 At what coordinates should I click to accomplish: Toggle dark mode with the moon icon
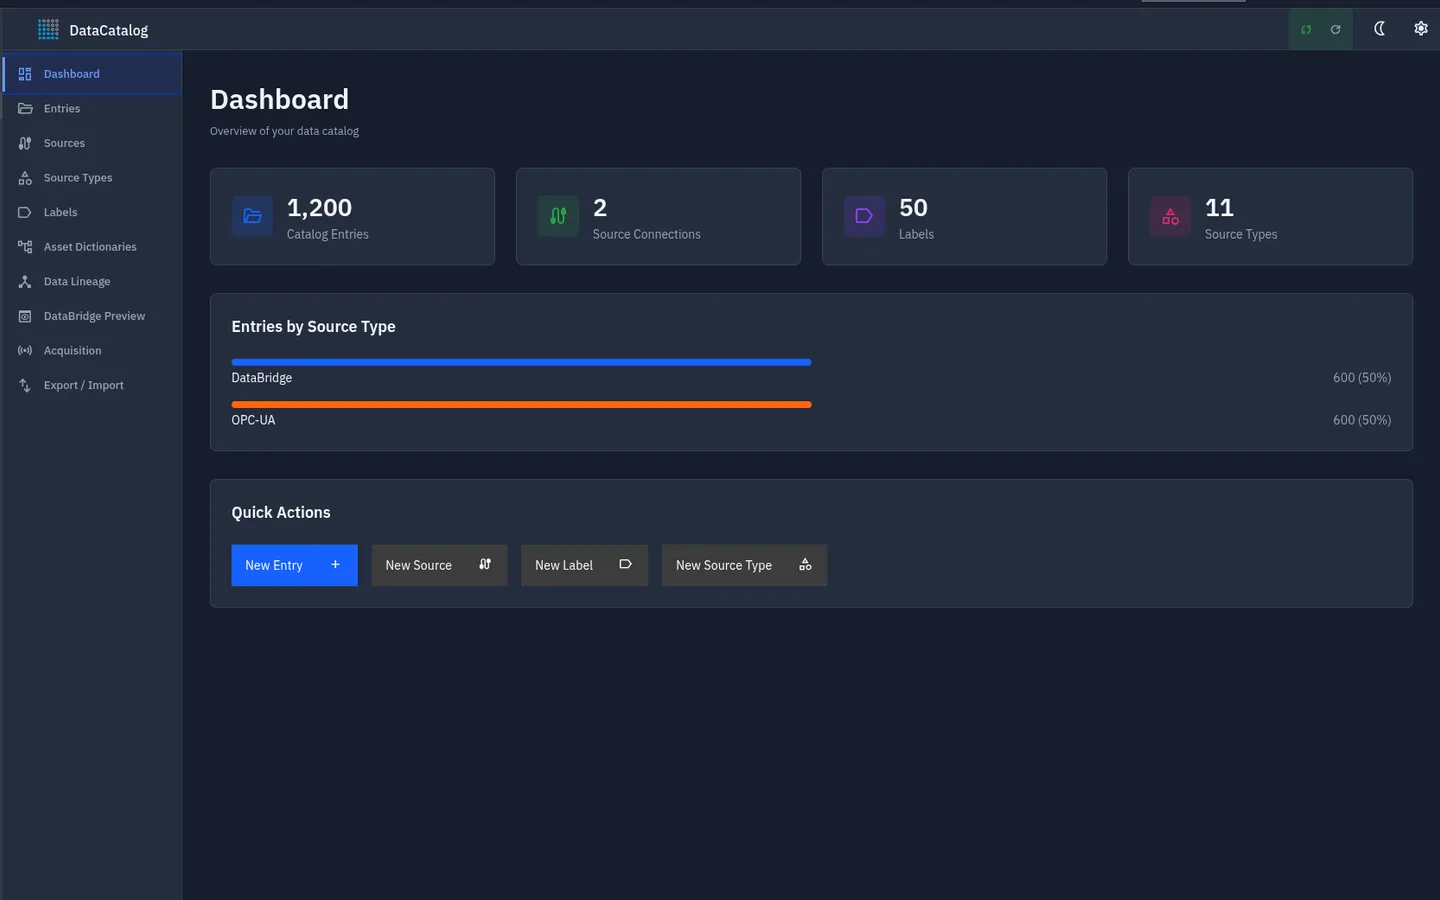[x=1379, y=29]
